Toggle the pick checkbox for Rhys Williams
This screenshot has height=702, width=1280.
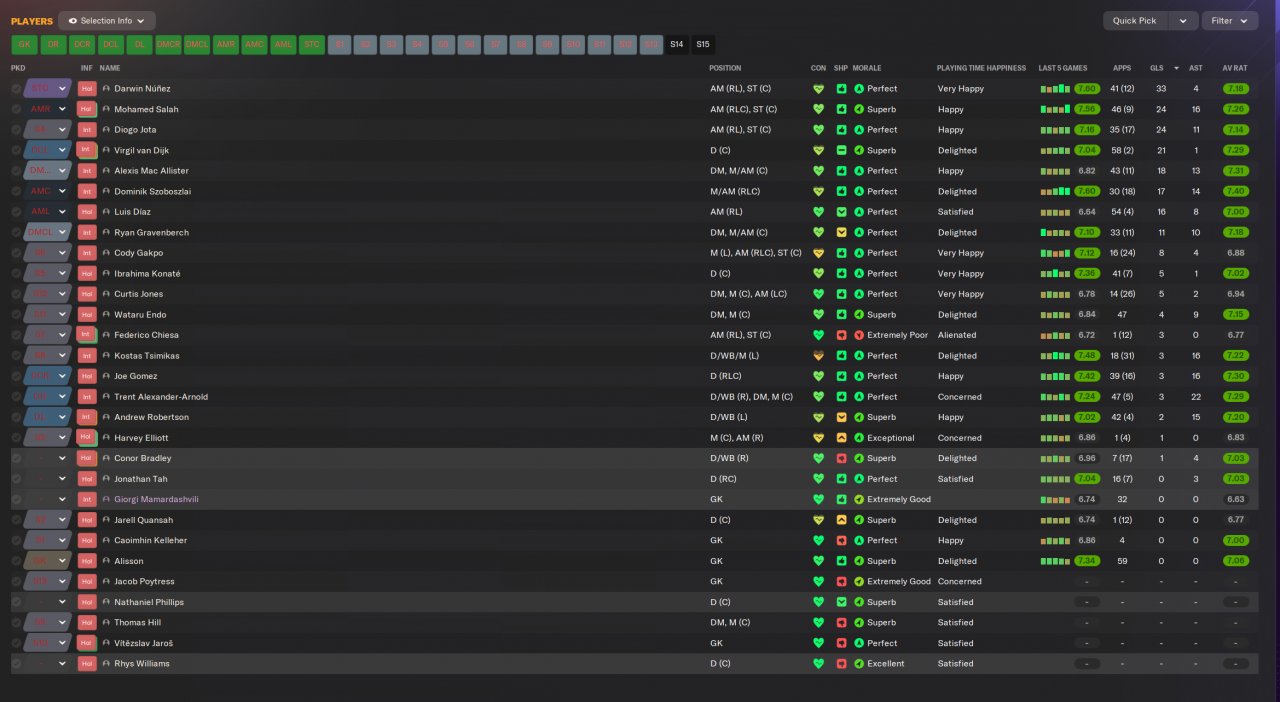16,664
